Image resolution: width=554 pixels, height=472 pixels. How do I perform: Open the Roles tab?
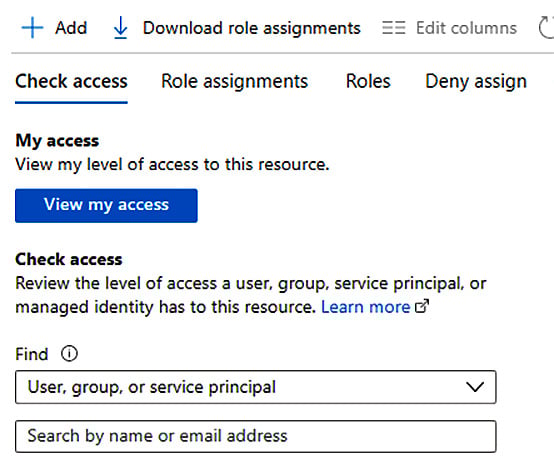tap(368, 81)
